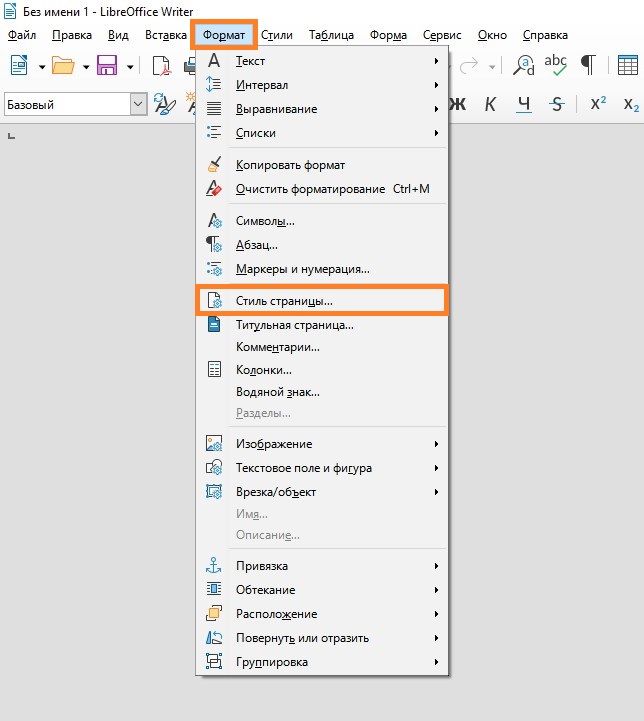
Task: Toggle strikethrough S formatting button
Action: point(557,104)
